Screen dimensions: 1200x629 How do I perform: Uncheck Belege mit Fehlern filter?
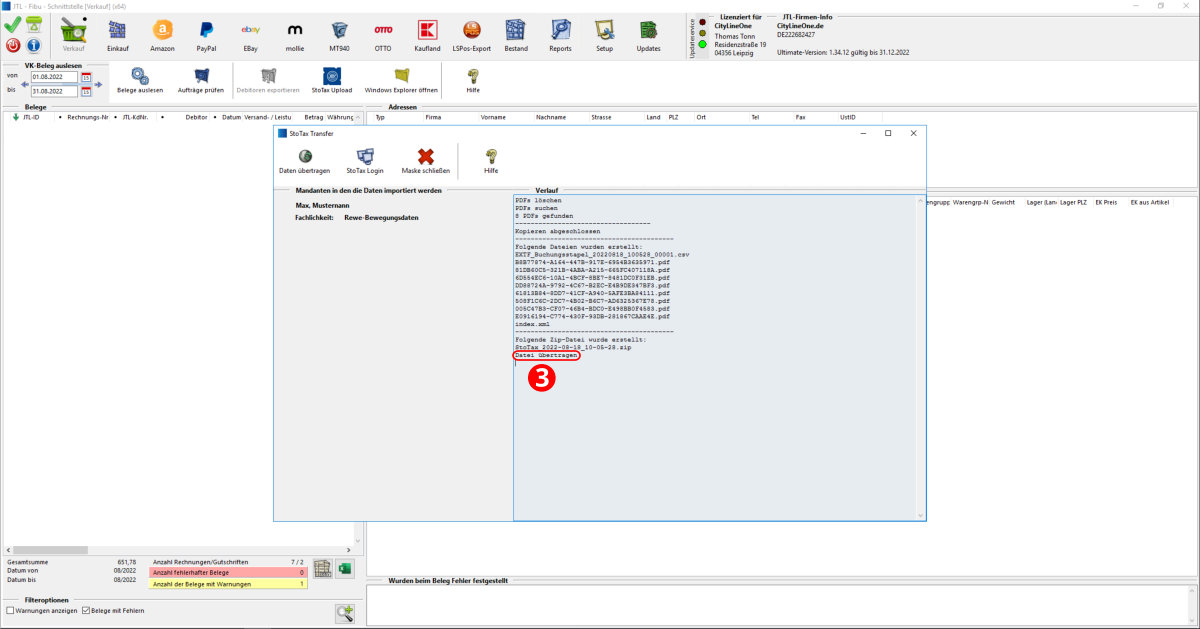(86, 610)
